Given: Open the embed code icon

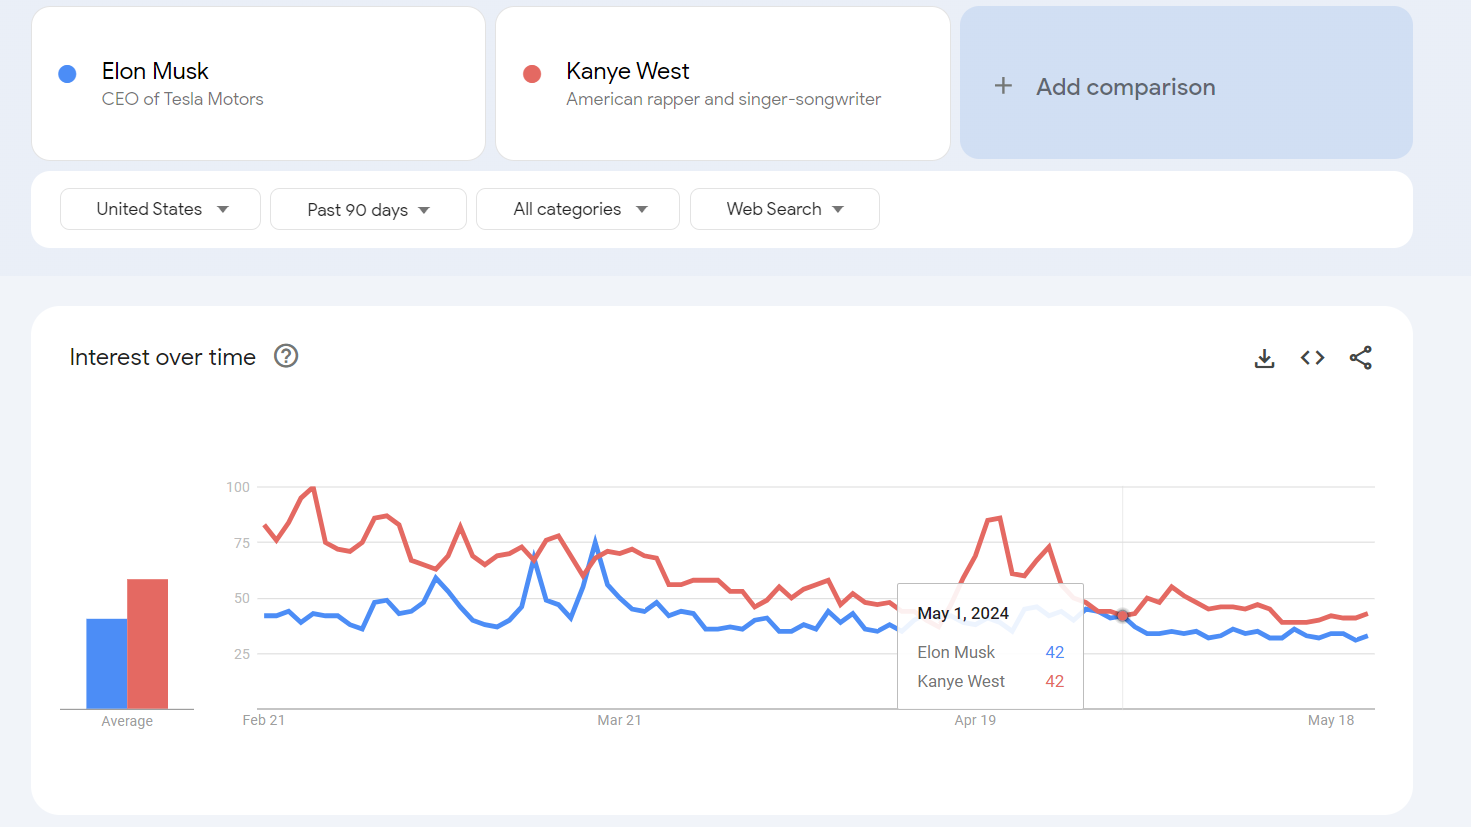Looking at the screenshot, I should coord(1312,358).
